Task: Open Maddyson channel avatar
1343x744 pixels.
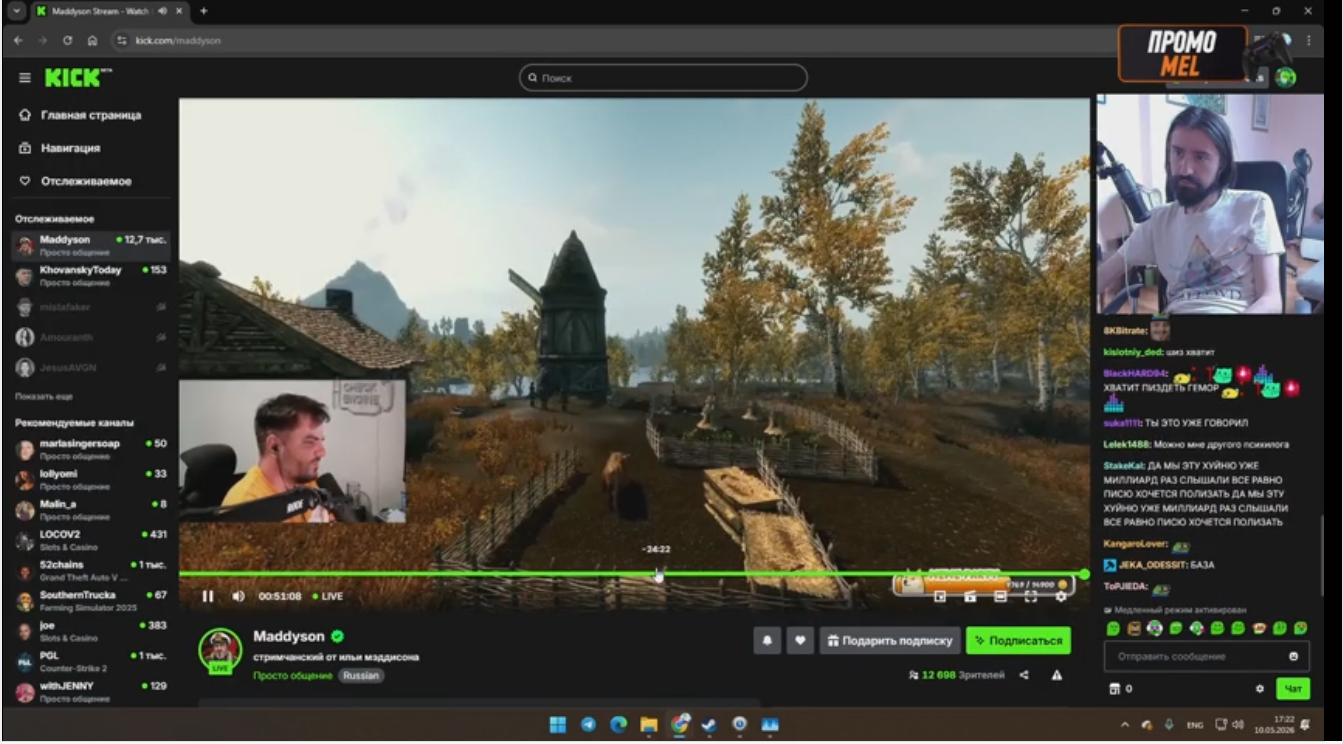Action: [x=220, y=650]
